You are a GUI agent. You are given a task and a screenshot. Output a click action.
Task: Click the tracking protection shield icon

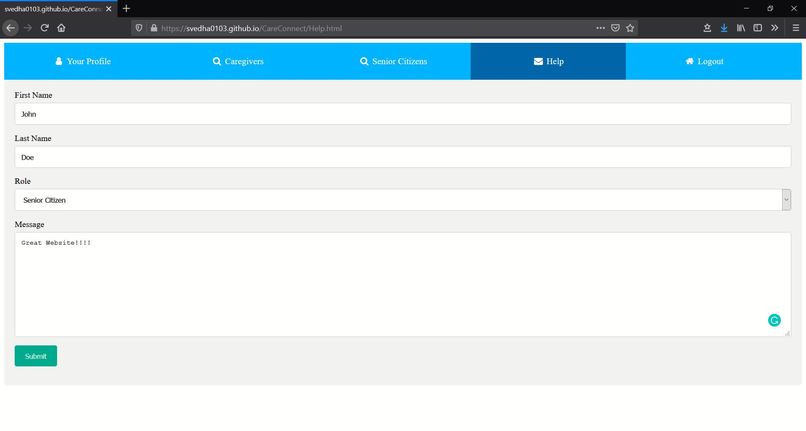(139, 28)
